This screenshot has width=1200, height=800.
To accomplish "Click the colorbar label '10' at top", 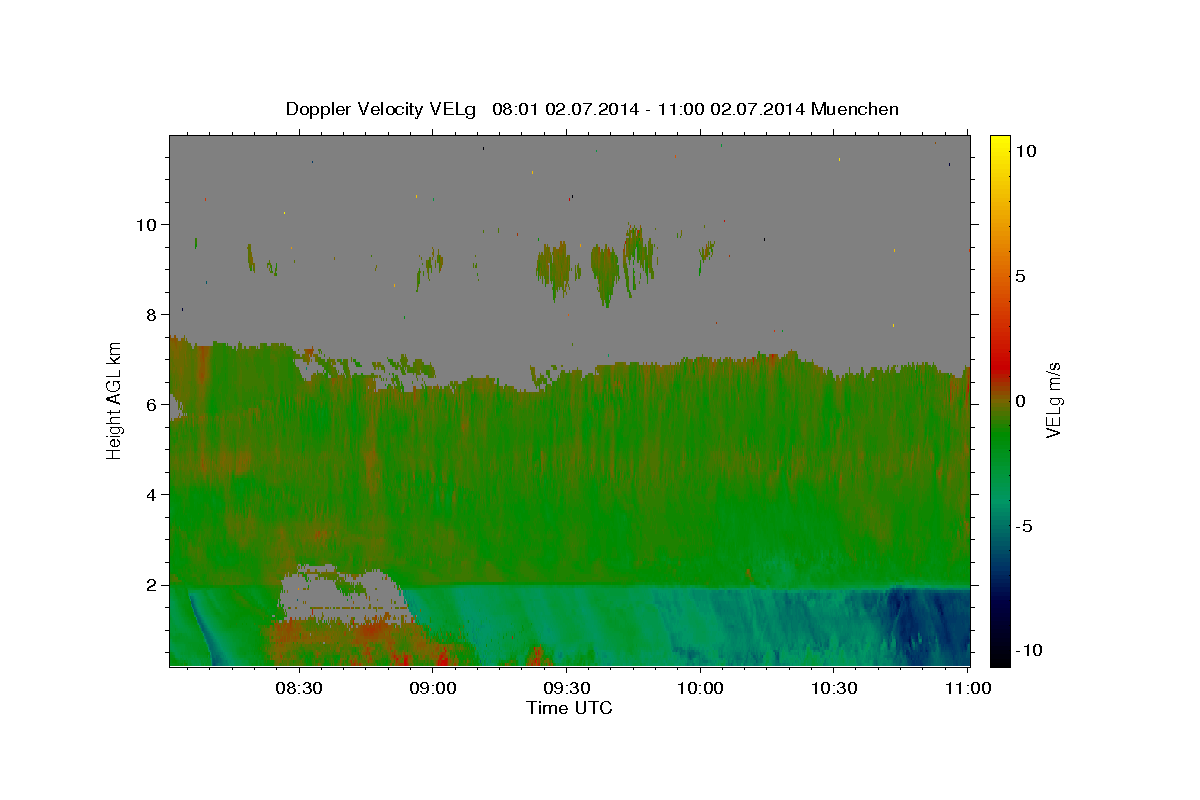I will click(x=1025, y=150).
